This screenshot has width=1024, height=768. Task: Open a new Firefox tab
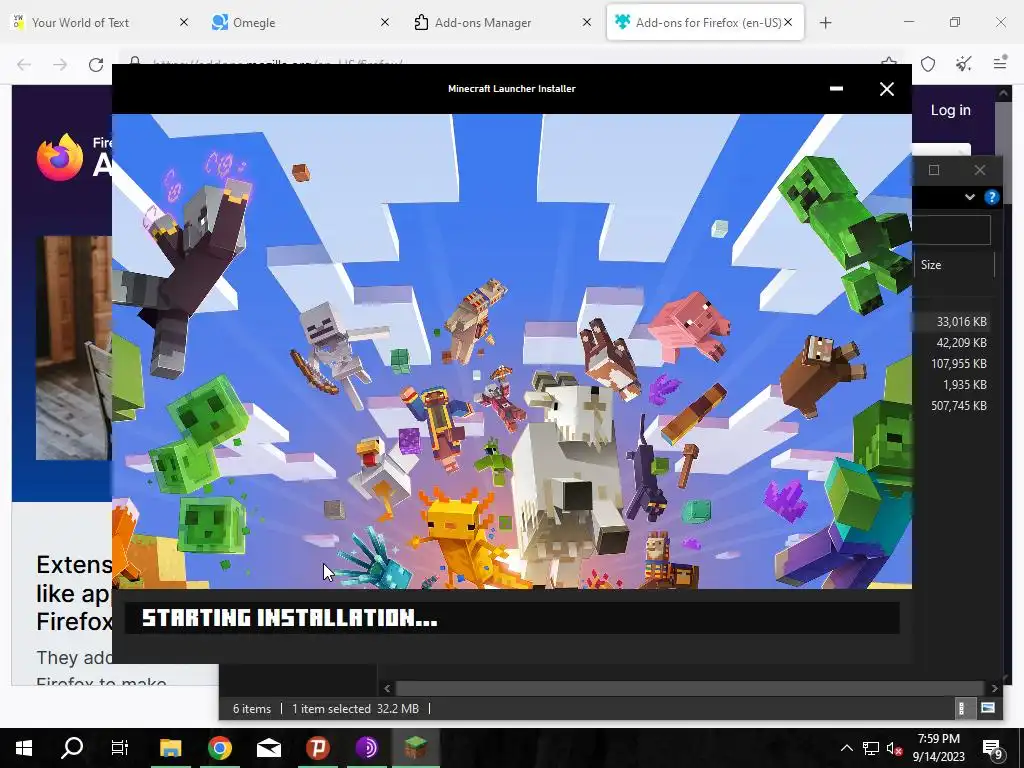coord(825,23)
